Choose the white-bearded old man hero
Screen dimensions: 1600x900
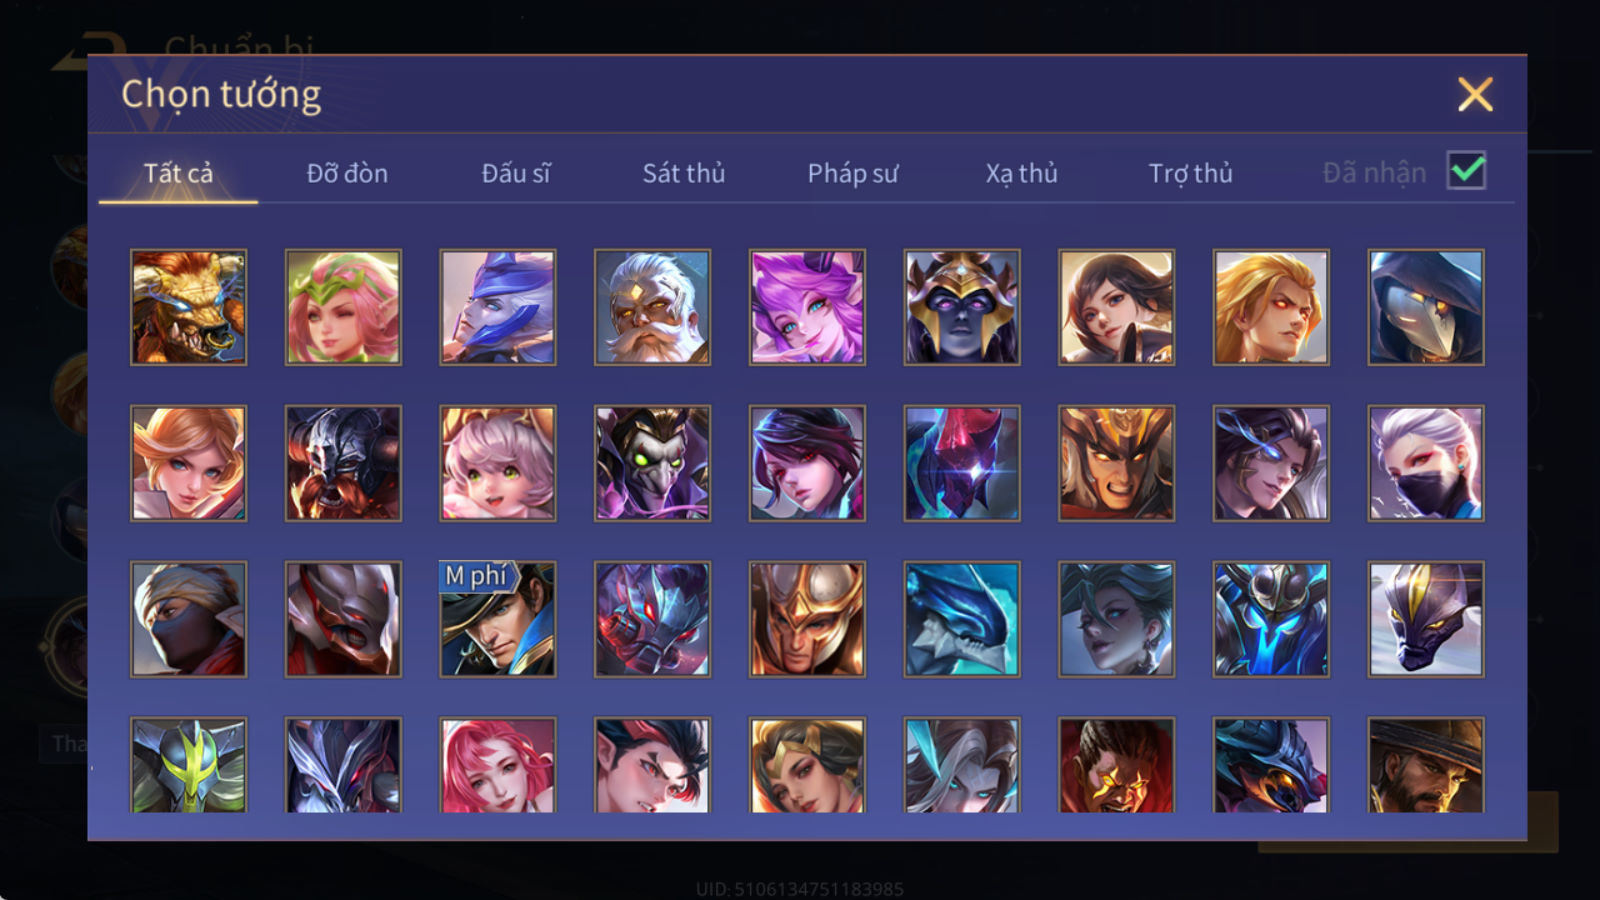pyautogui.click(x=652, y=307)
